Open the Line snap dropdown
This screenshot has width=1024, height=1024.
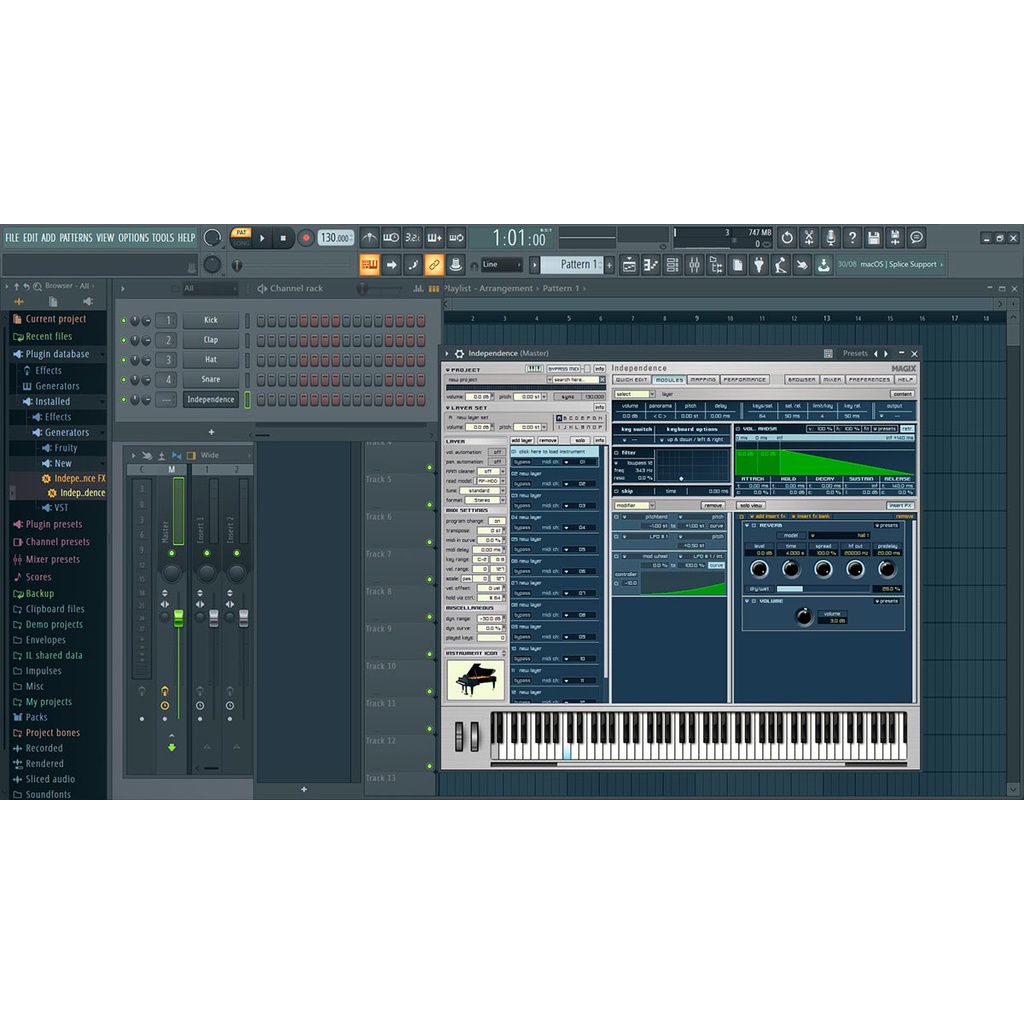(x=502, y=264)
